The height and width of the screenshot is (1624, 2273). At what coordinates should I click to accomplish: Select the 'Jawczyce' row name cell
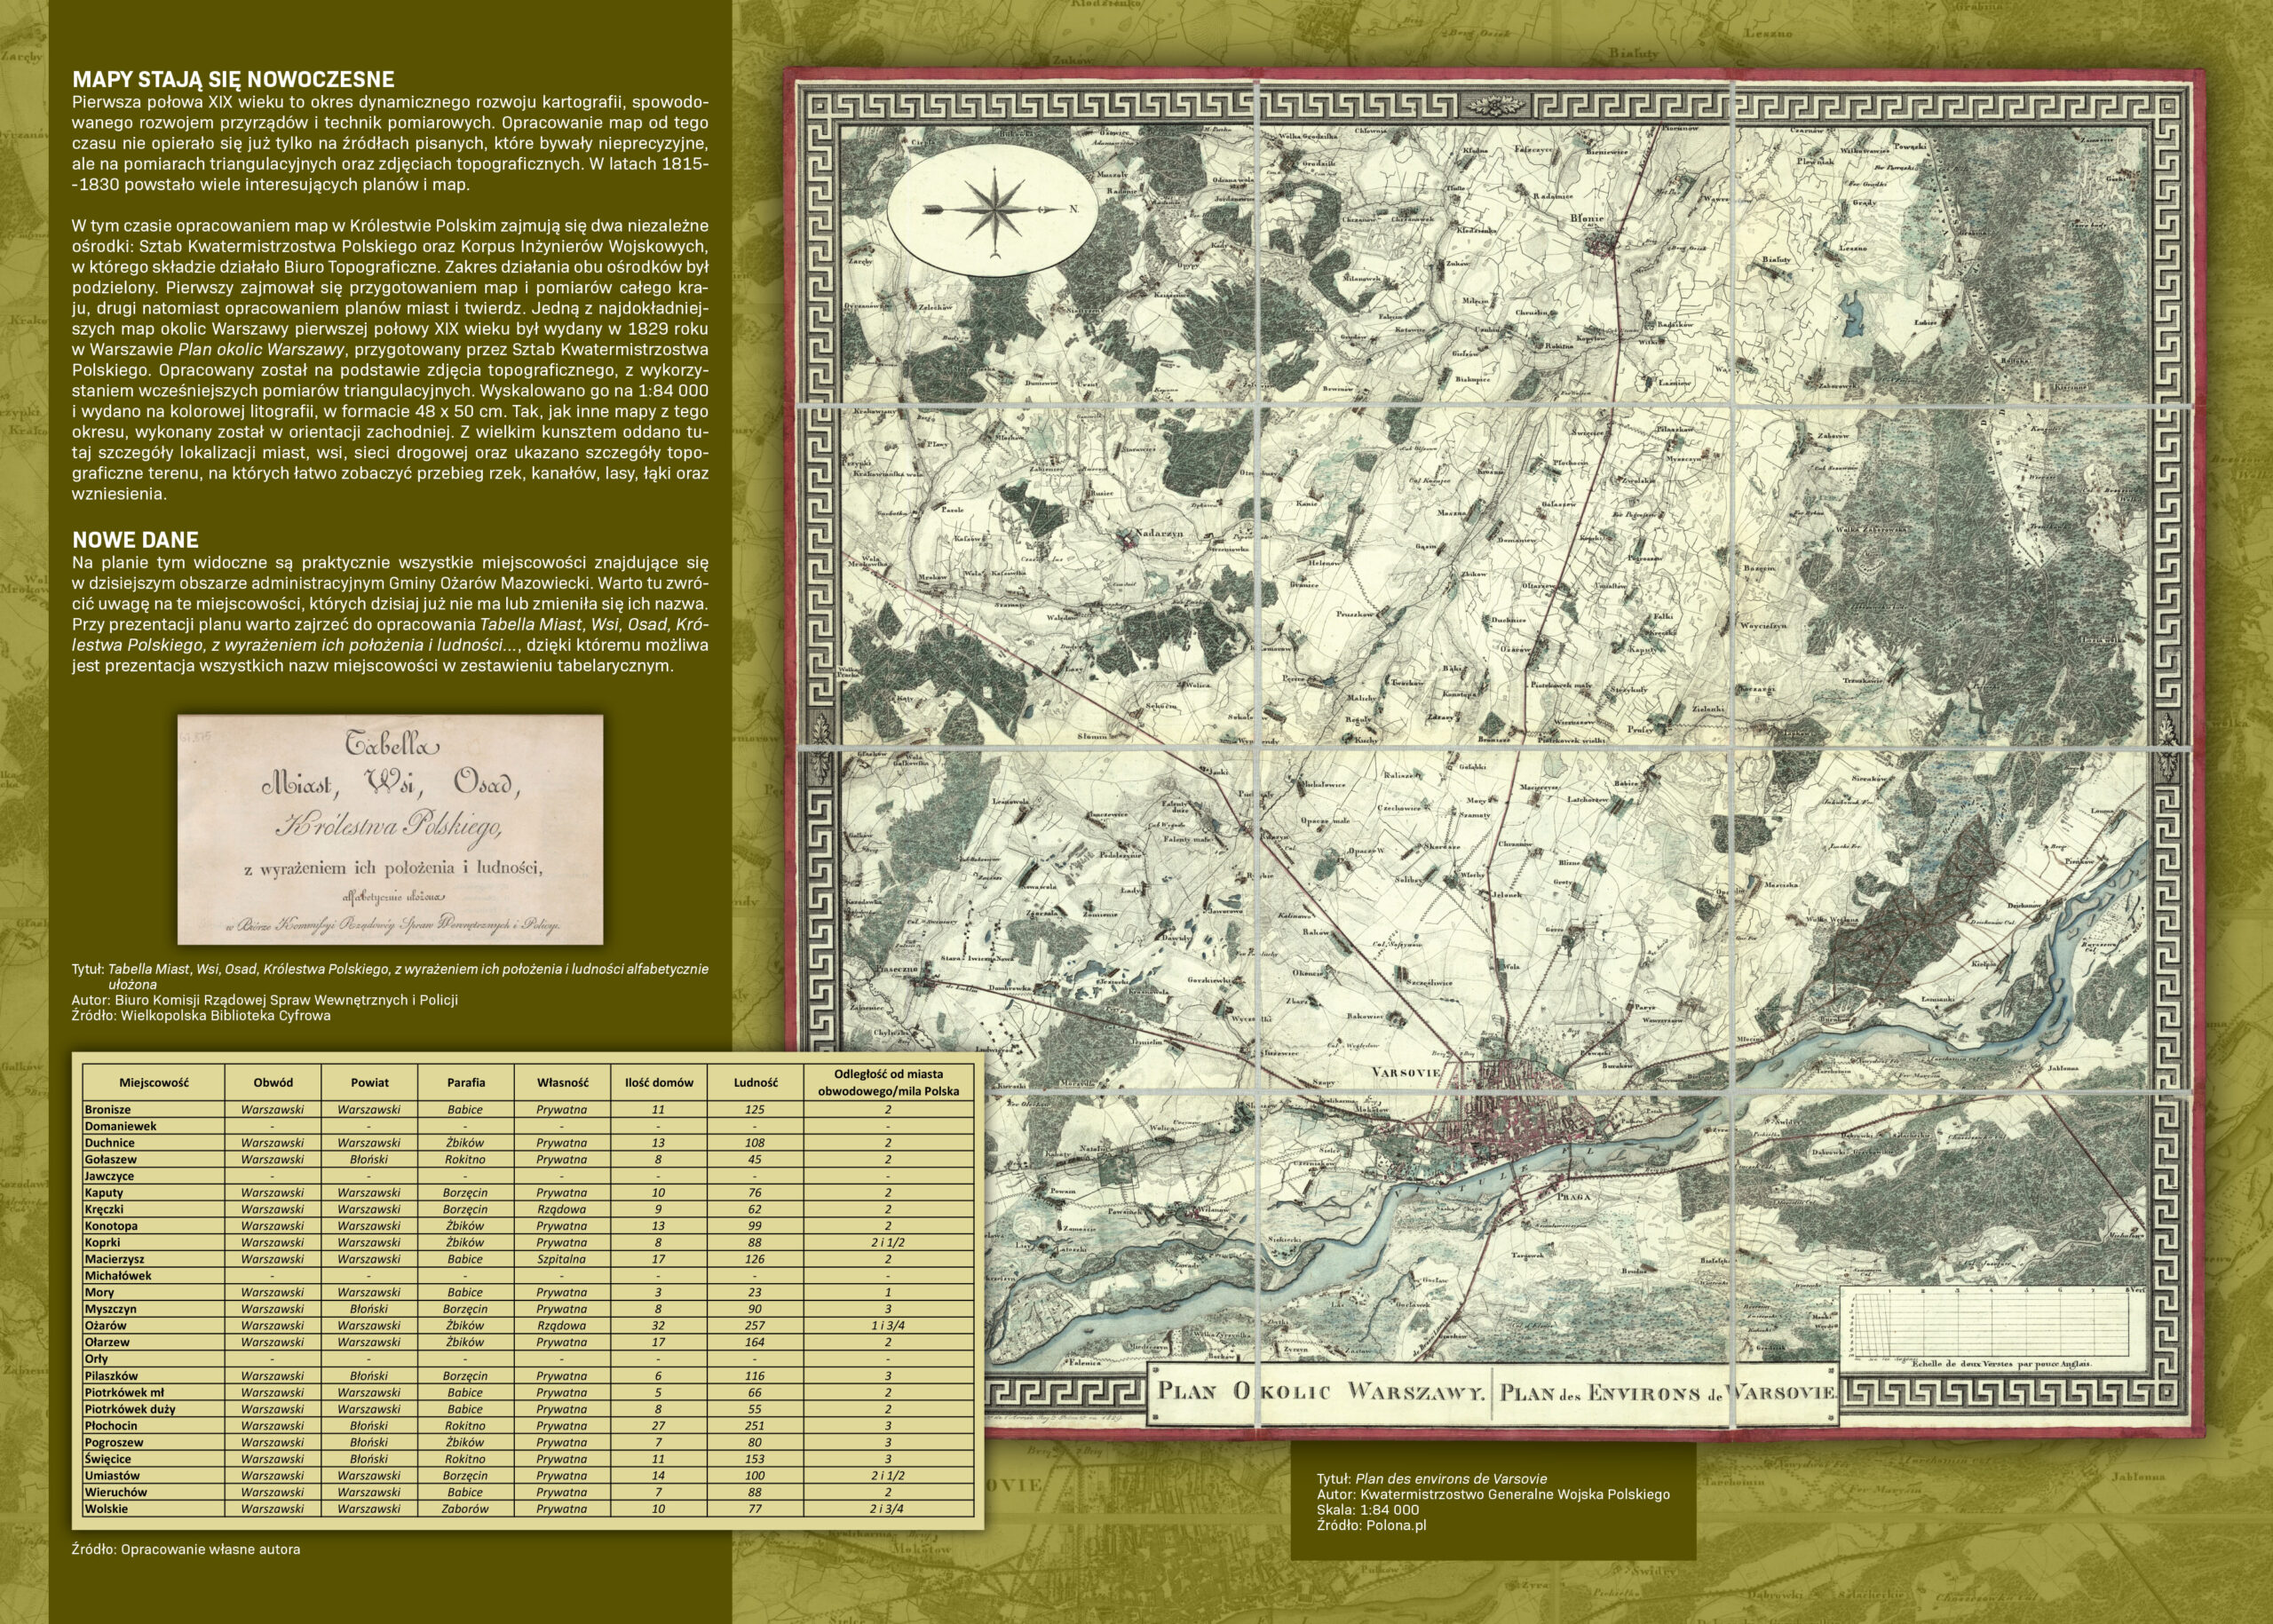(x=154, y=1176)
